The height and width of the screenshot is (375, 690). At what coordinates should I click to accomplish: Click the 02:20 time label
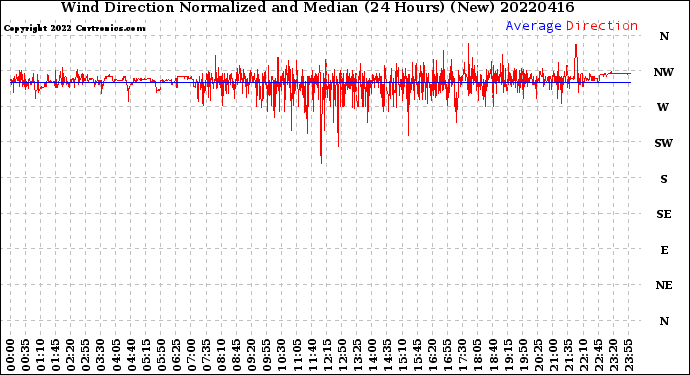[x=71, y=355]
